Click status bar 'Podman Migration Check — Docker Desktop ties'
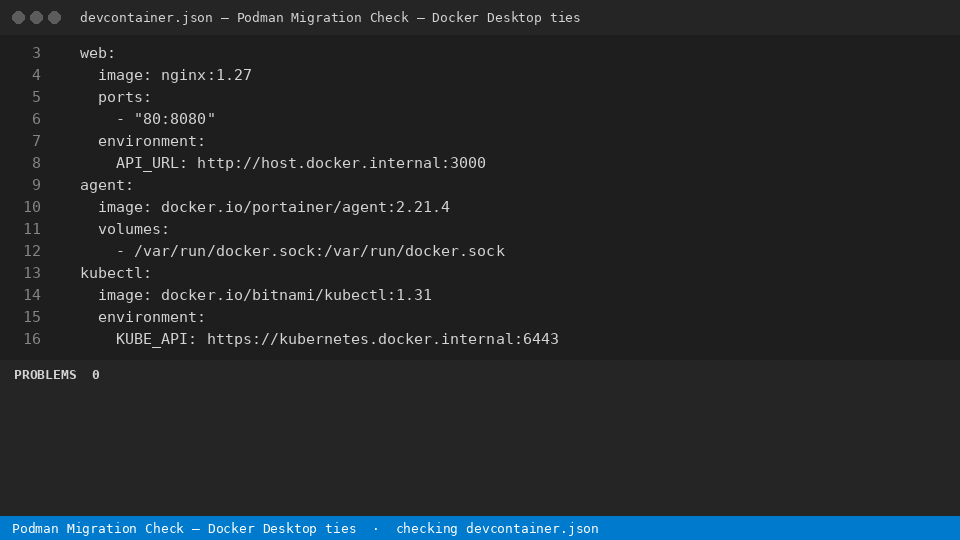The width and height of the screenshot is (960, 540). (184, 529)
